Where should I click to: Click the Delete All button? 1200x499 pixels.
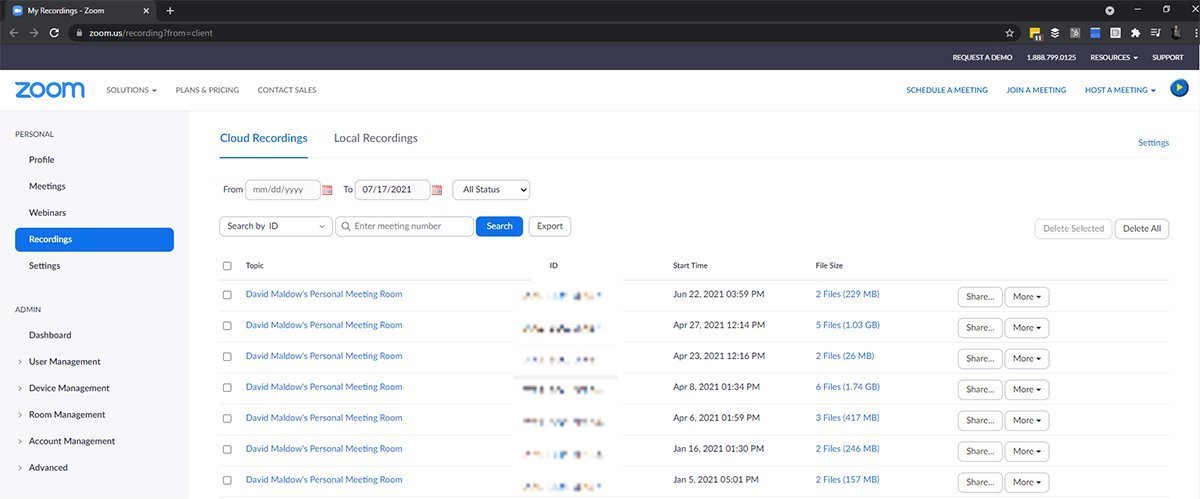tap(1142, 228)
